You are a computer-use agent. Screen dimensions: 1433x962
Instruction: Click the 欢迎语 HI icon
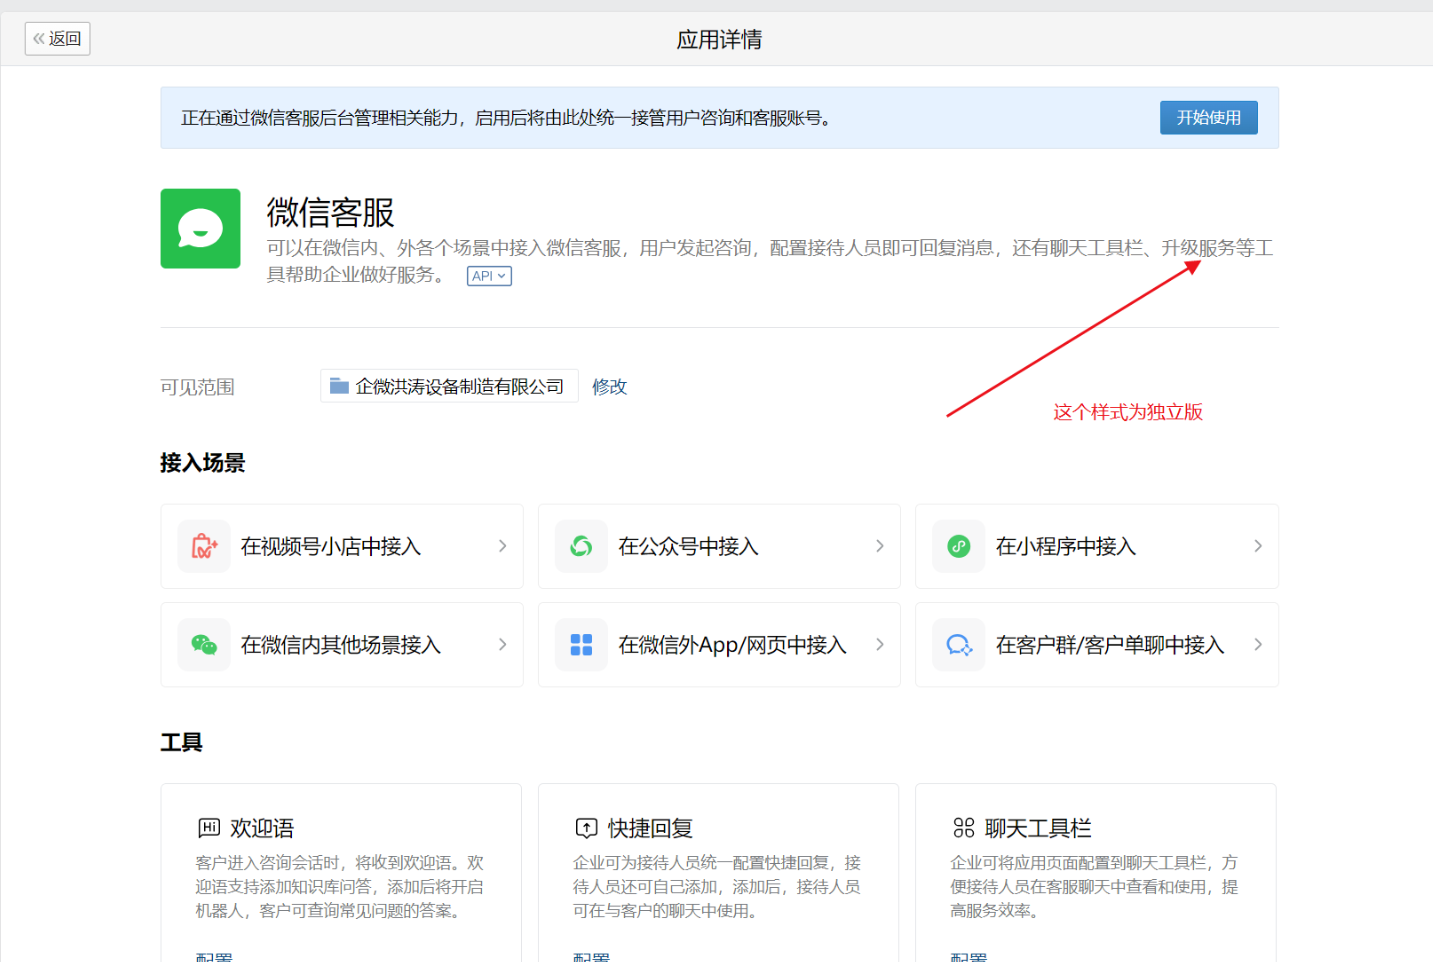point(209,827)
